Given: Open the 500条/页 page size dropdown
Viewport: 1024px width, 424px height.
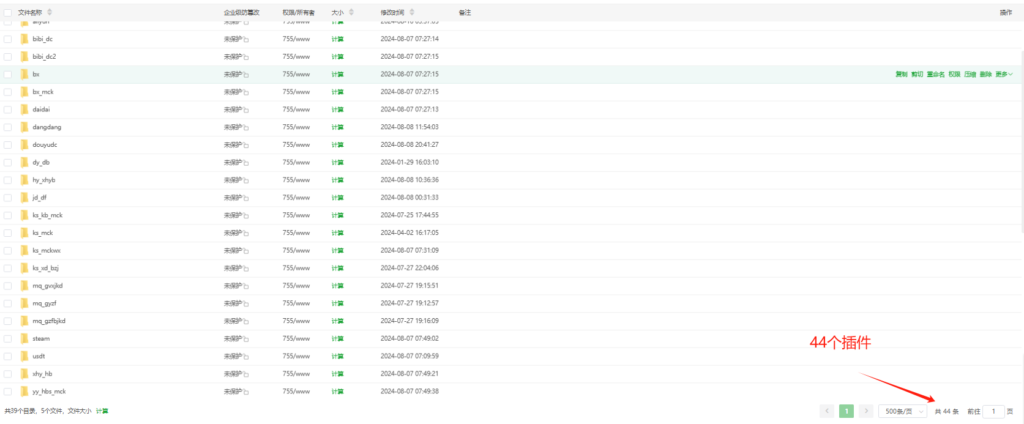Looking at the screenshot, I should pyautogui.click(x=903, y=411).
